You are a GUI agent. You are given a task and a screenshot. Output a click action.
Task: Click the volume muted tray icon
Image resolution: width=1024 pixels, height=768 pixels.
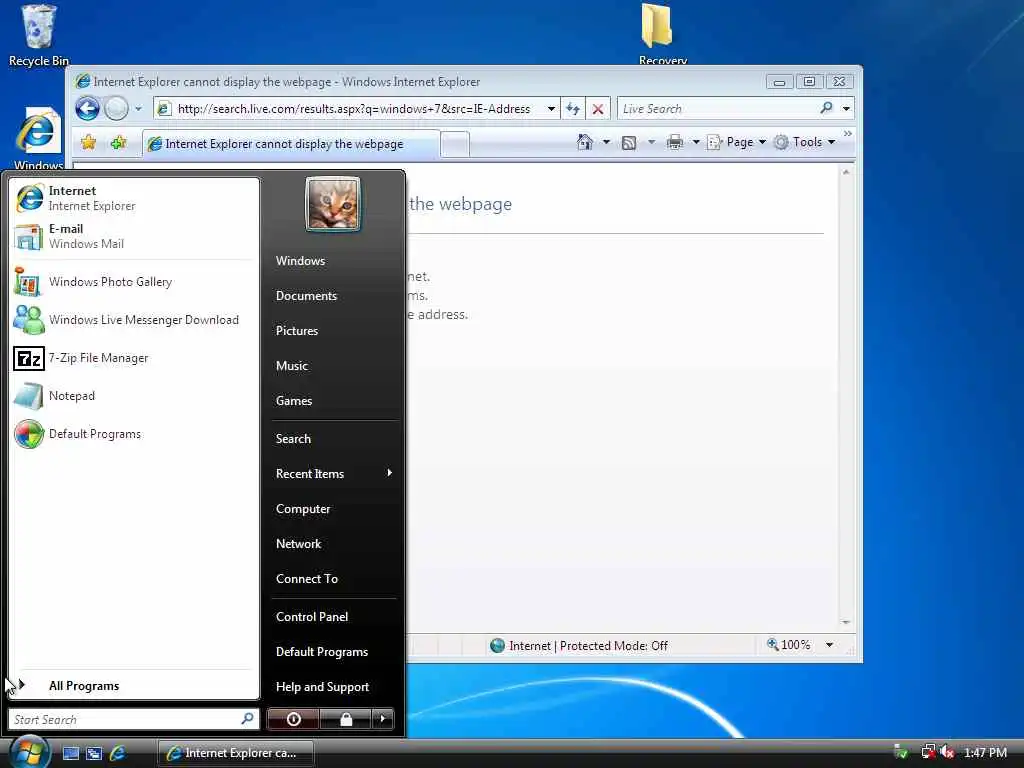(947, 752)
